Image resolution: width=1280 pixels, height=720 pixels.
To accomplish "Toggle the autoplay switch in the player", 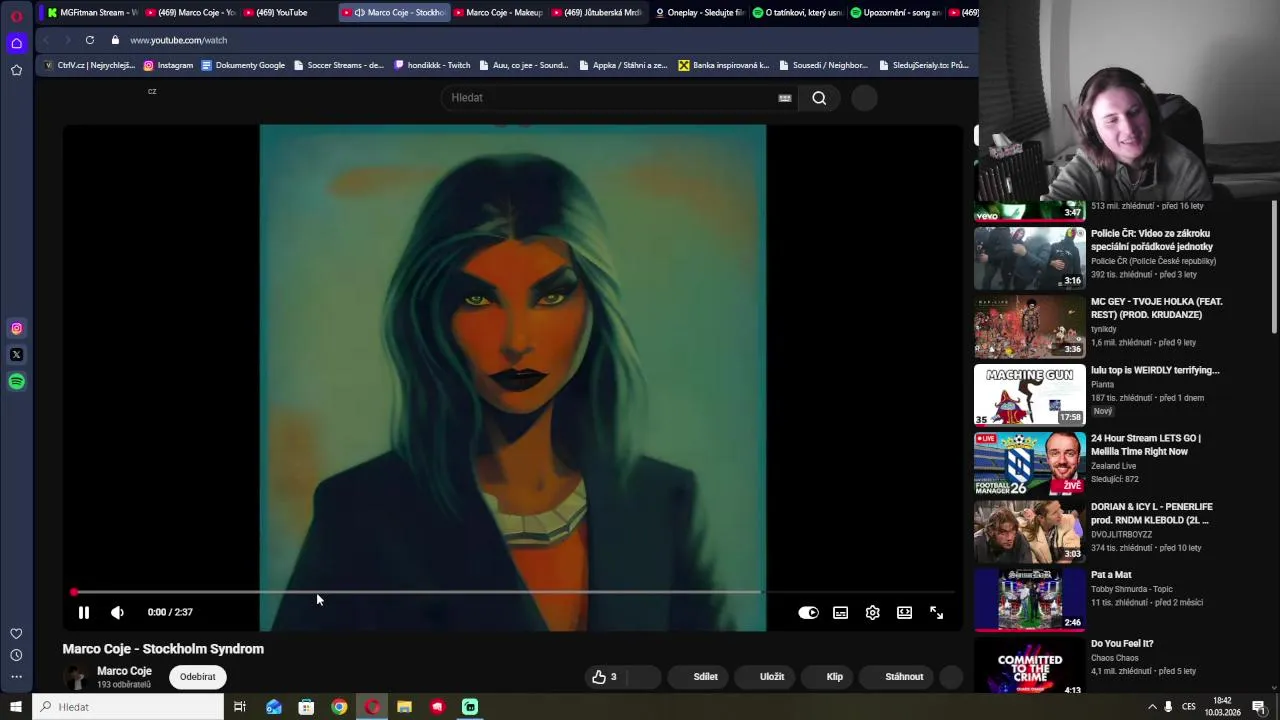I will pyautogui.click(x=808, y=612).
